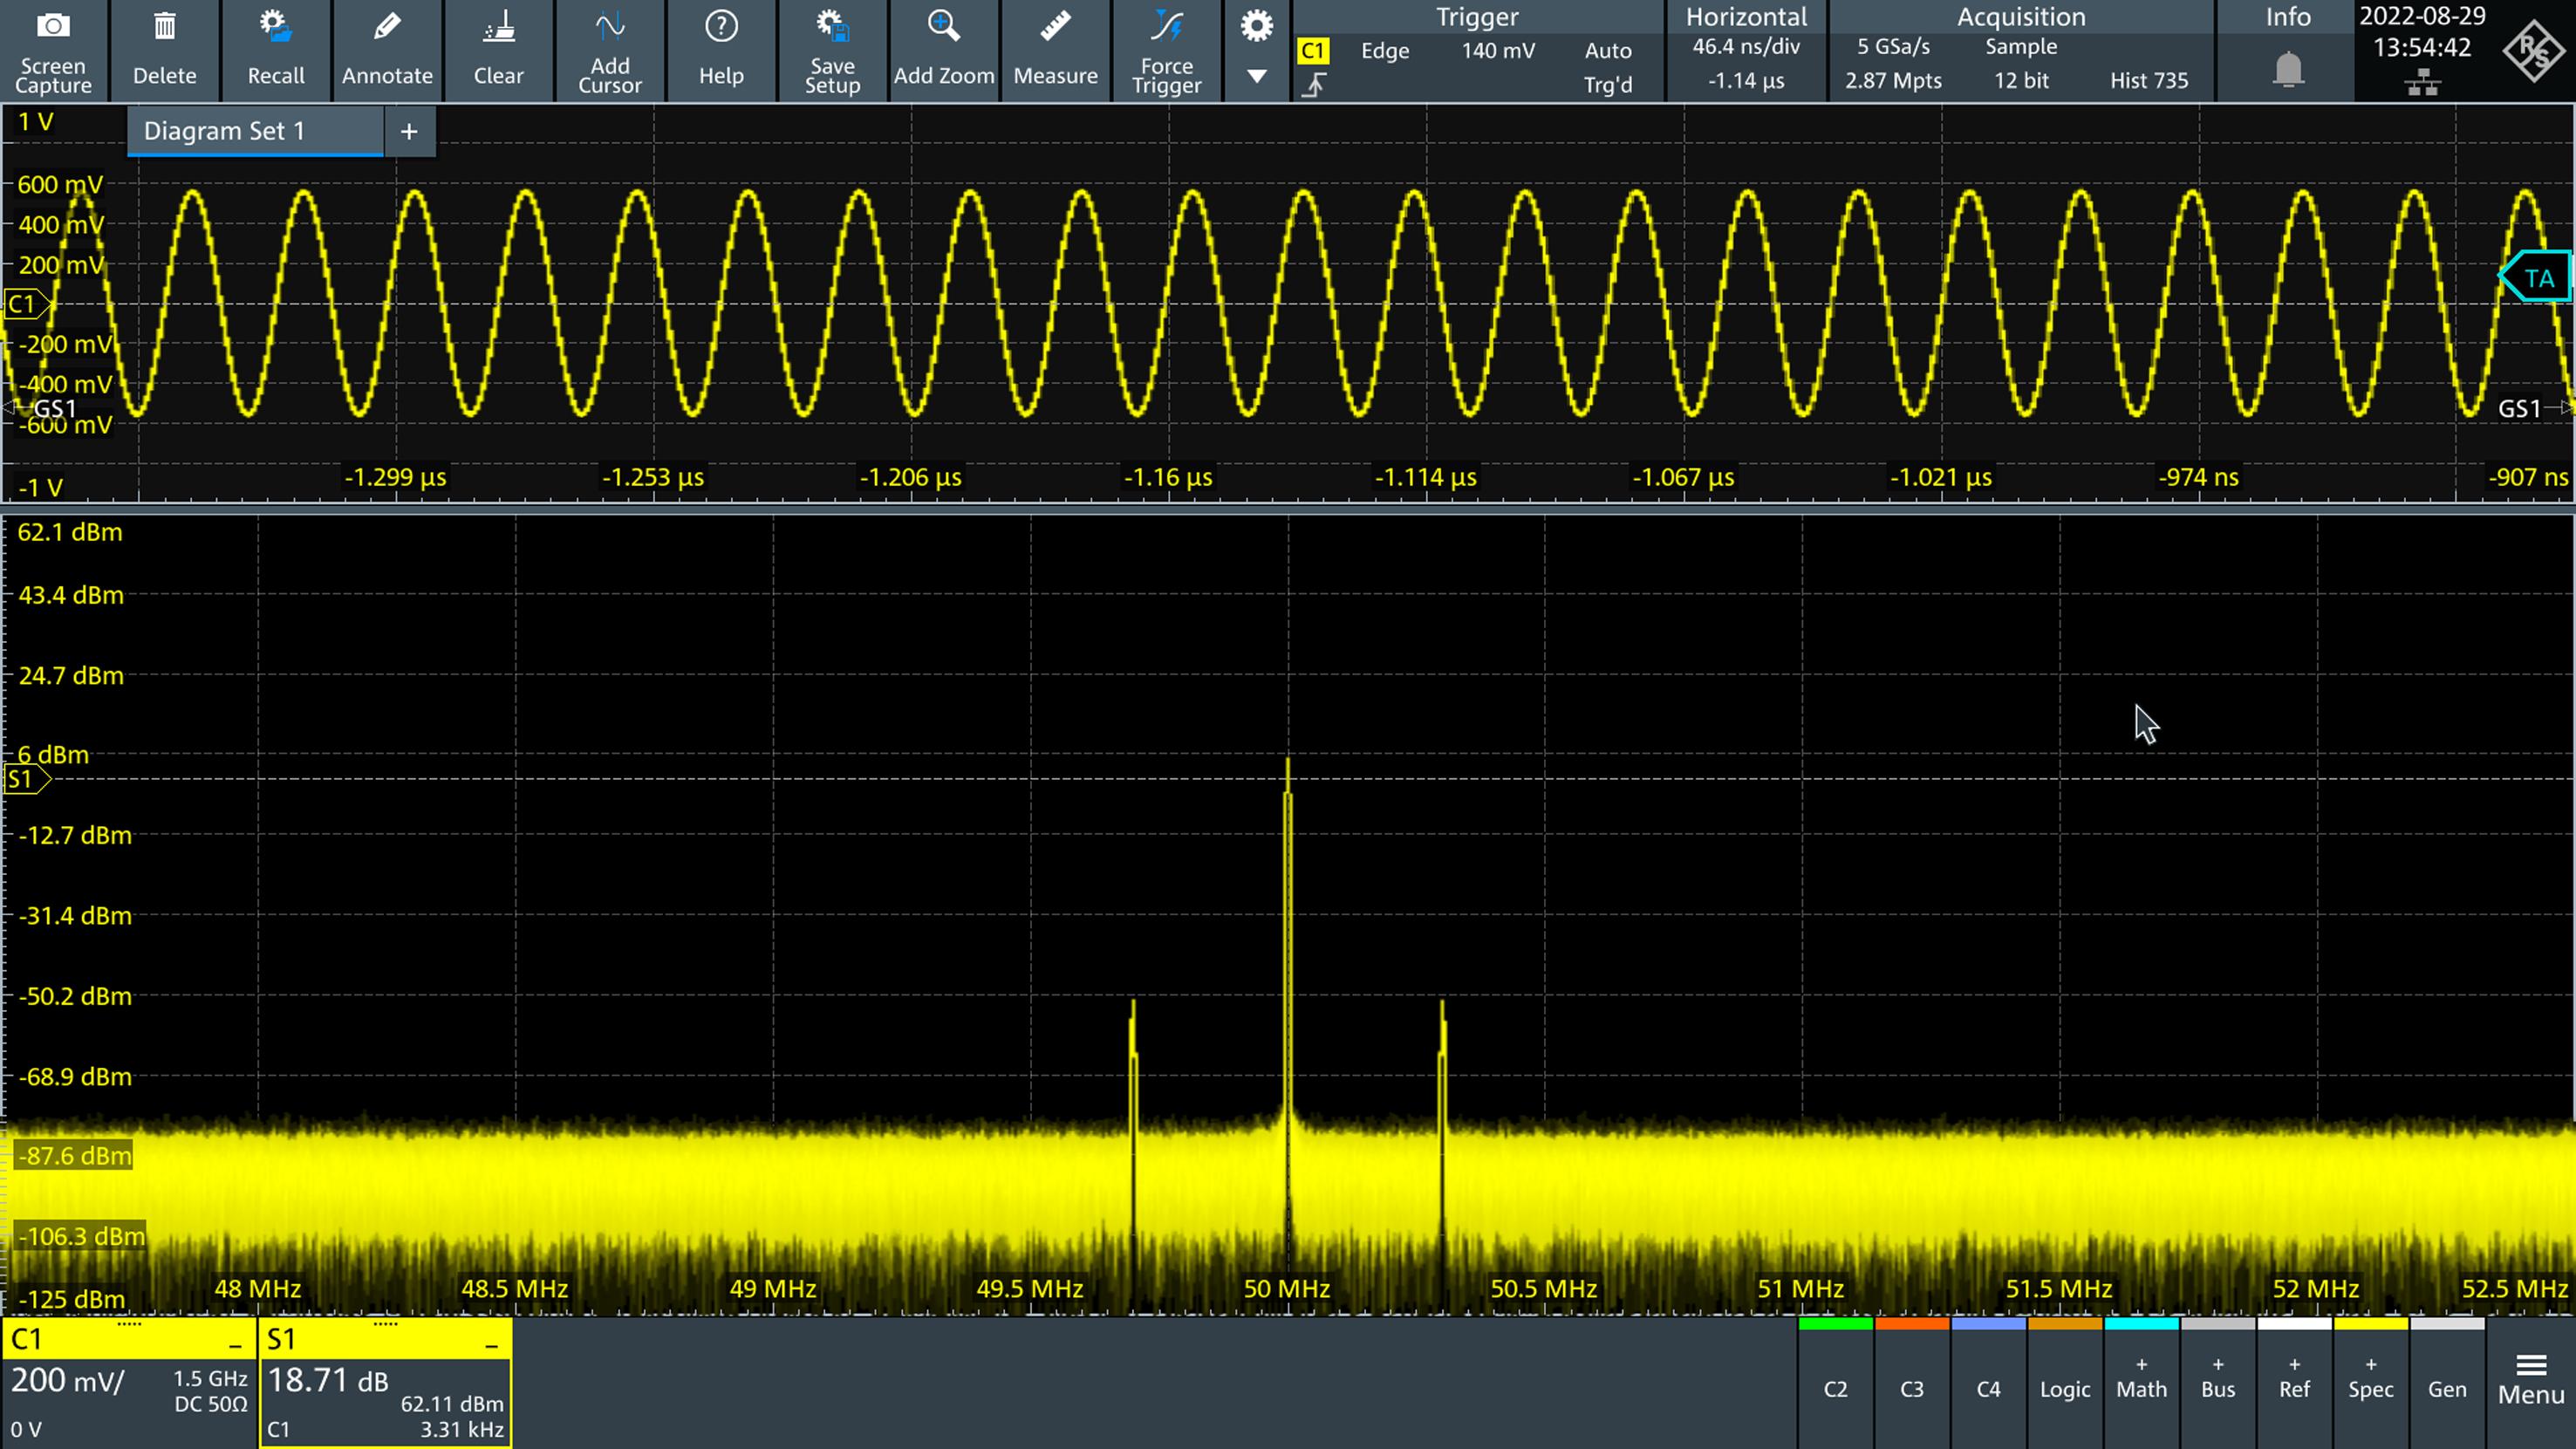Select the Annotate pencil tool
The width and height of the screenshot is (2576, 1449).
pos(387,28)
